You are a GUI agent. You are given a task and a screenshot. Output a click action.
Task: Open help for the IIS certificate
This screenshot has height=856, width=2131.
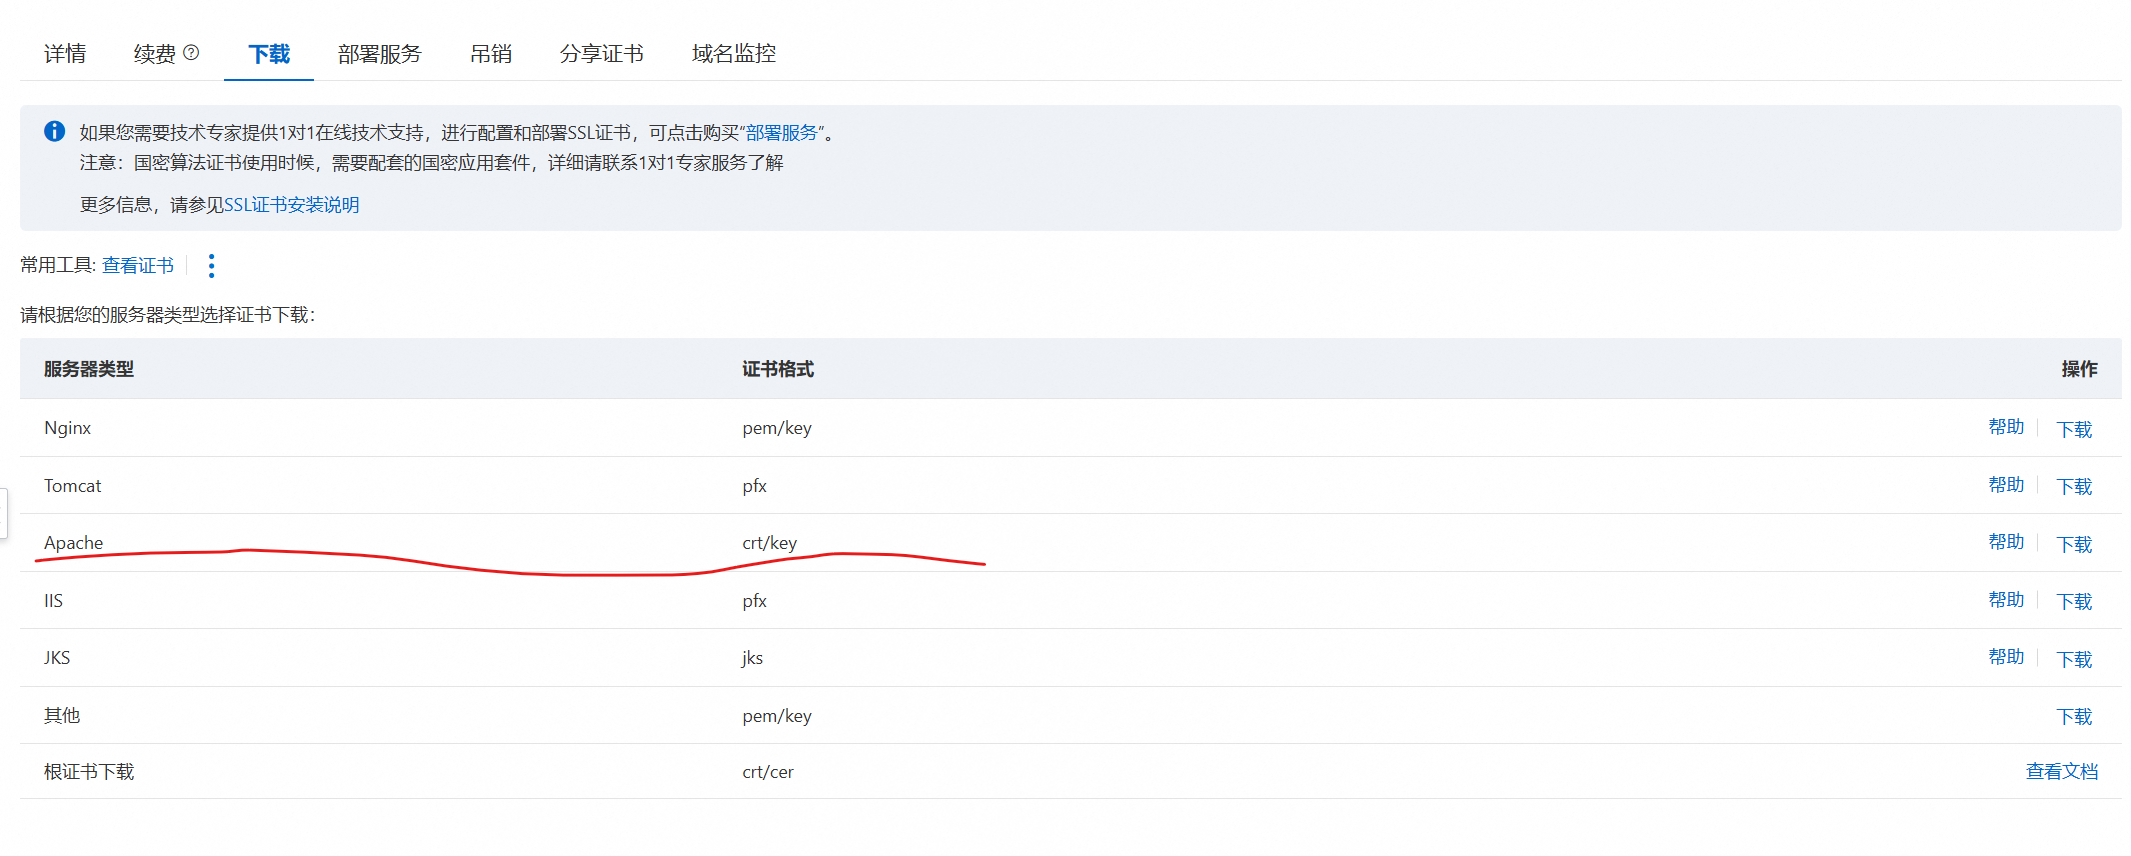(2005, 600)
